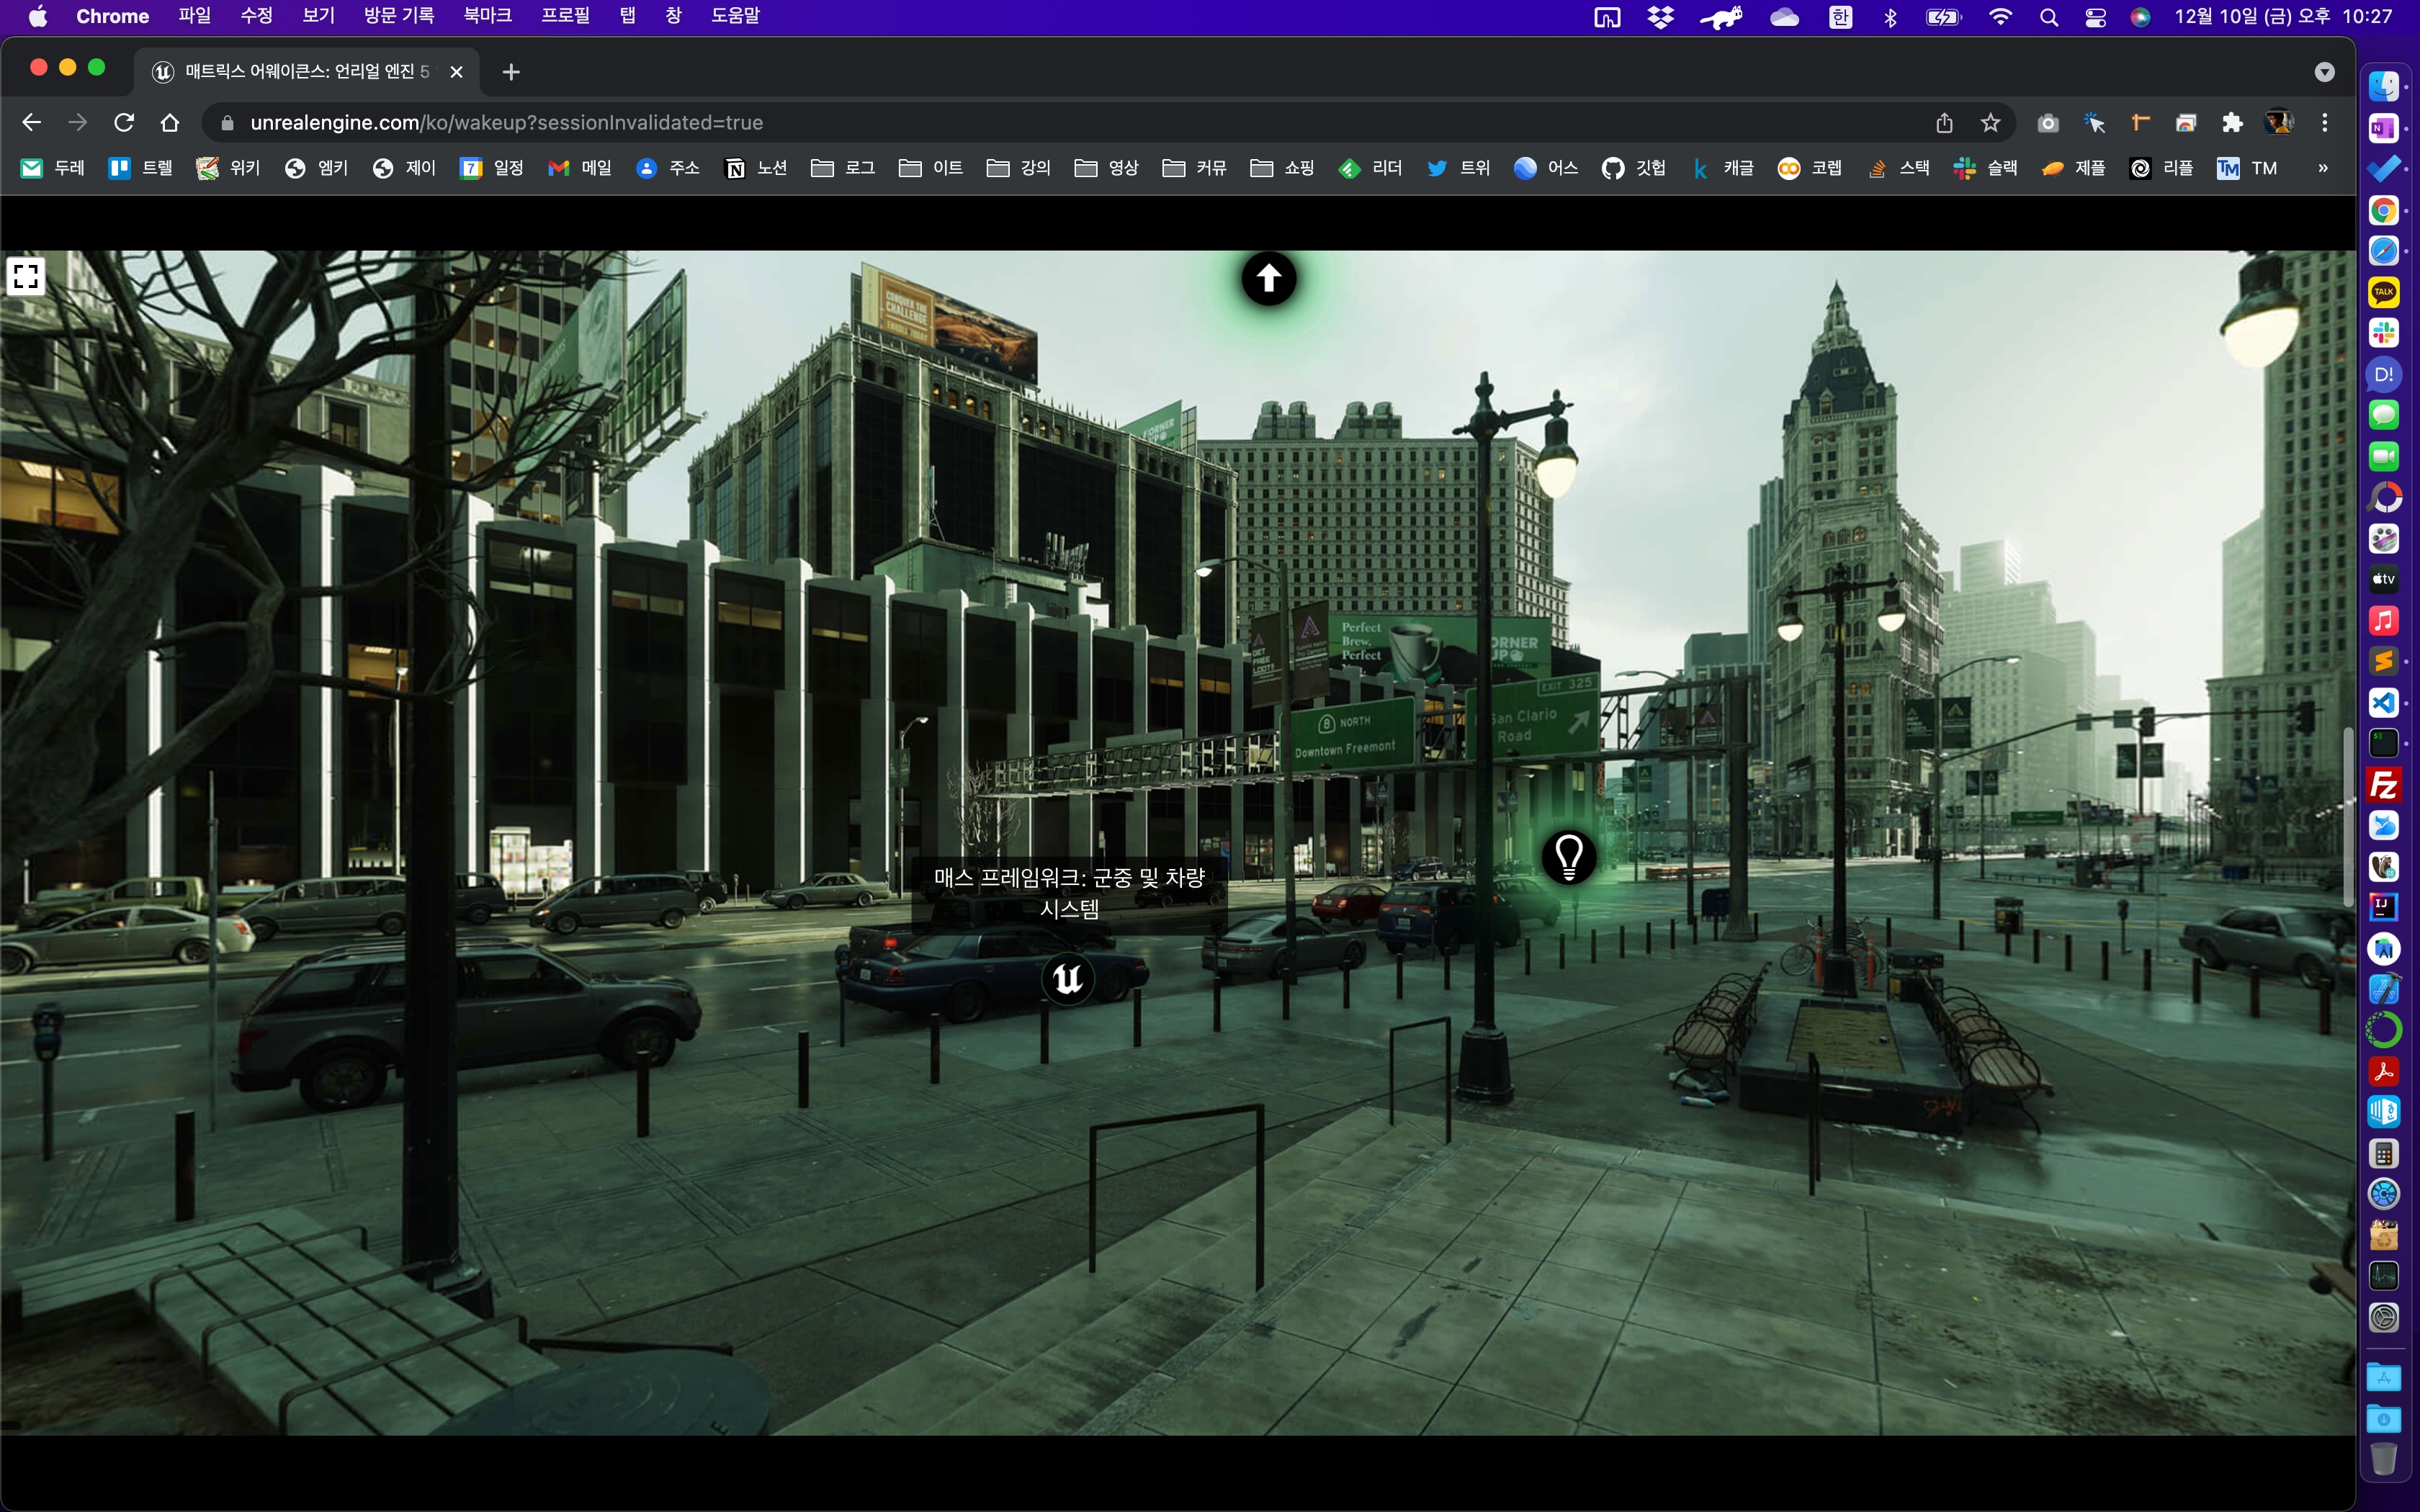Reload the page
This screenshot has height=1512, width=2420.
coord(124,122)
